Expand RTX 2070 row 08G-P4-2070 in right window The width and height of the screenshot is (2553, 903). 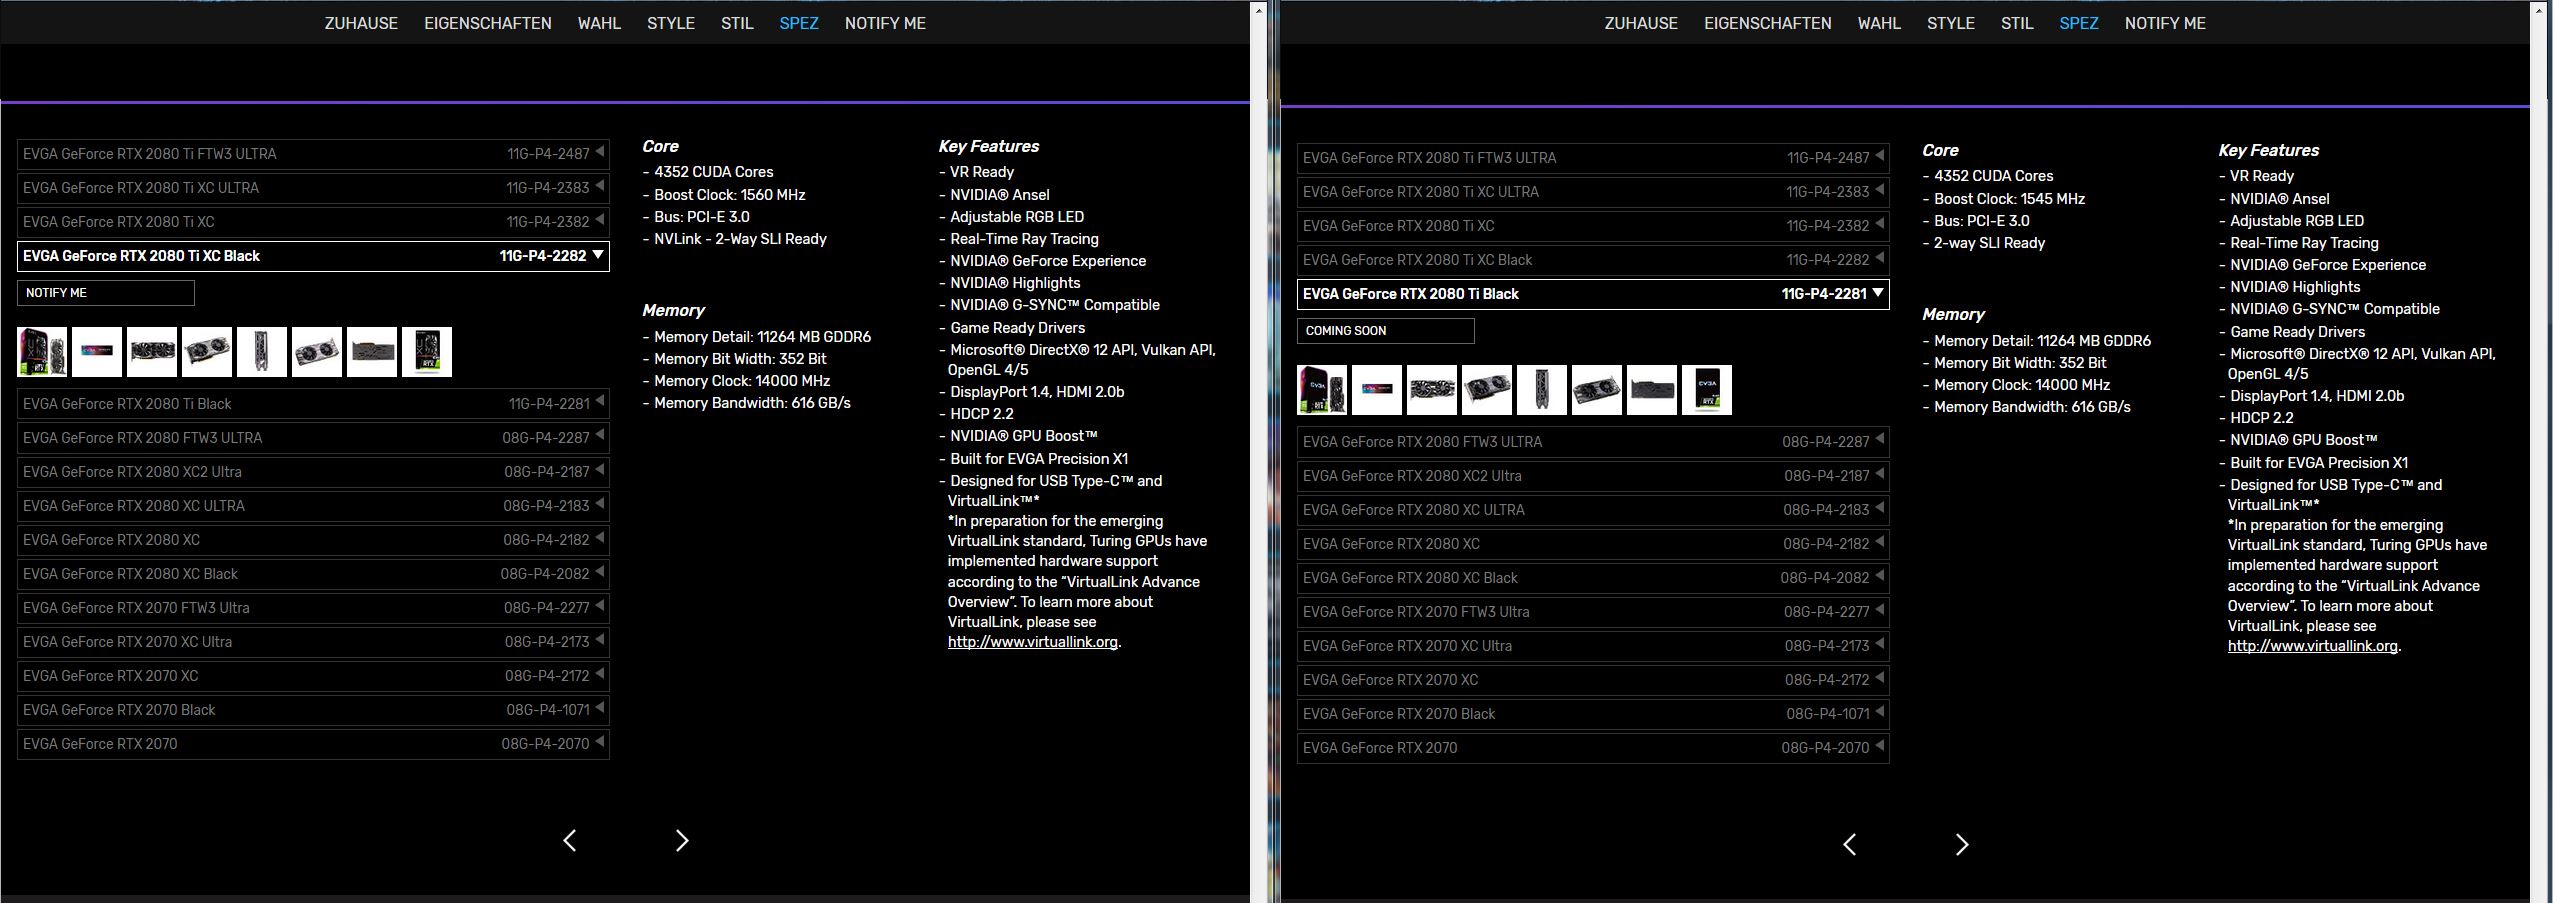pyautogui.click(x=1593, y=748)
